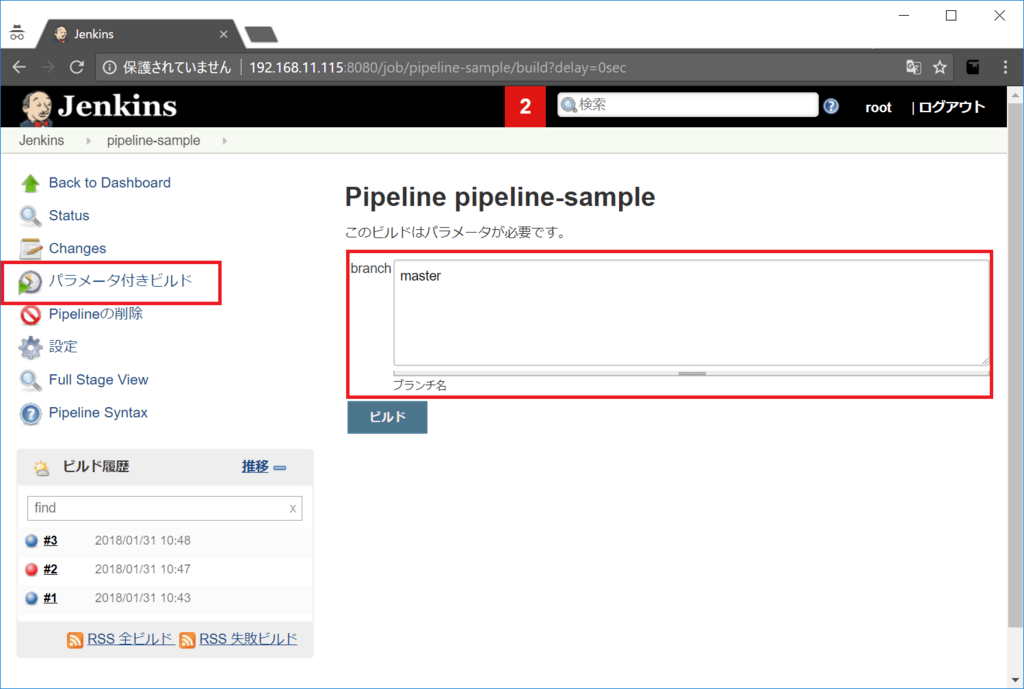Click the 2018/01/31 10:48 build timestamp
Viewport: 1024px width, 689px height.
pyautogui.click(x=143, y=541)
